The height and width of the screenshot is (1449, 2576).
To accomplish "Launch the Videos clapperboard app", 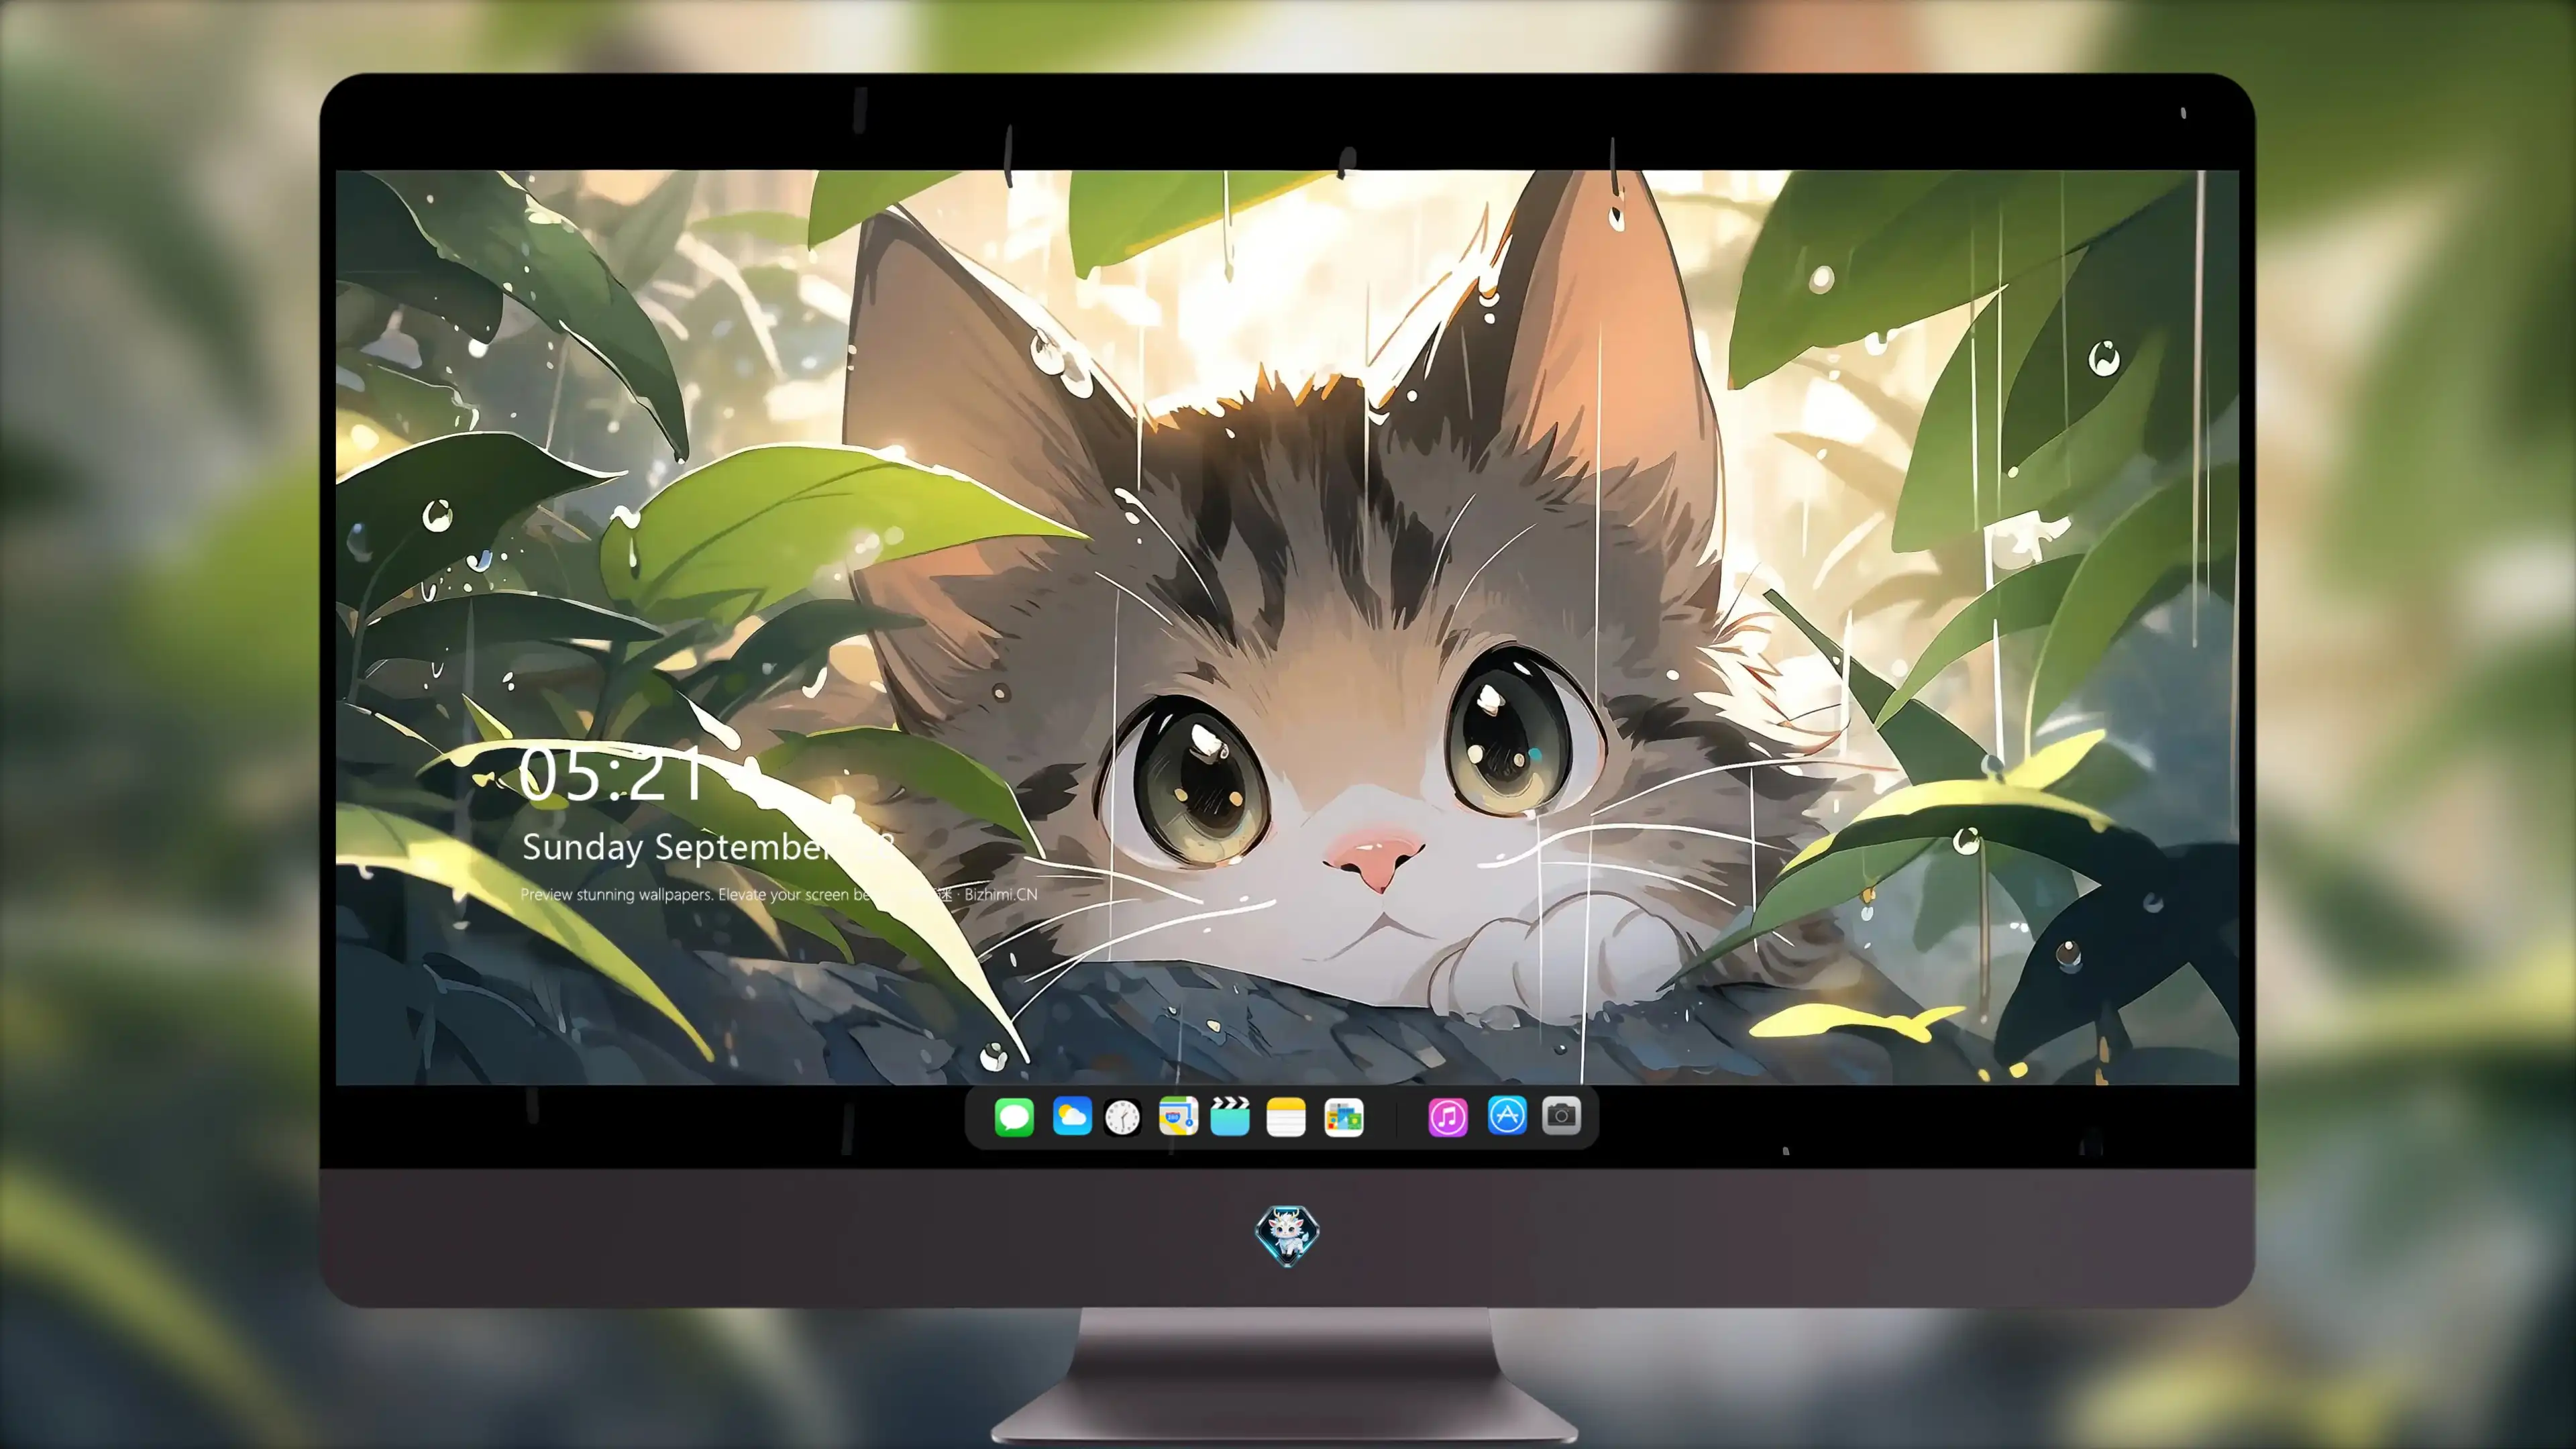I will tap(1230, 1116).
